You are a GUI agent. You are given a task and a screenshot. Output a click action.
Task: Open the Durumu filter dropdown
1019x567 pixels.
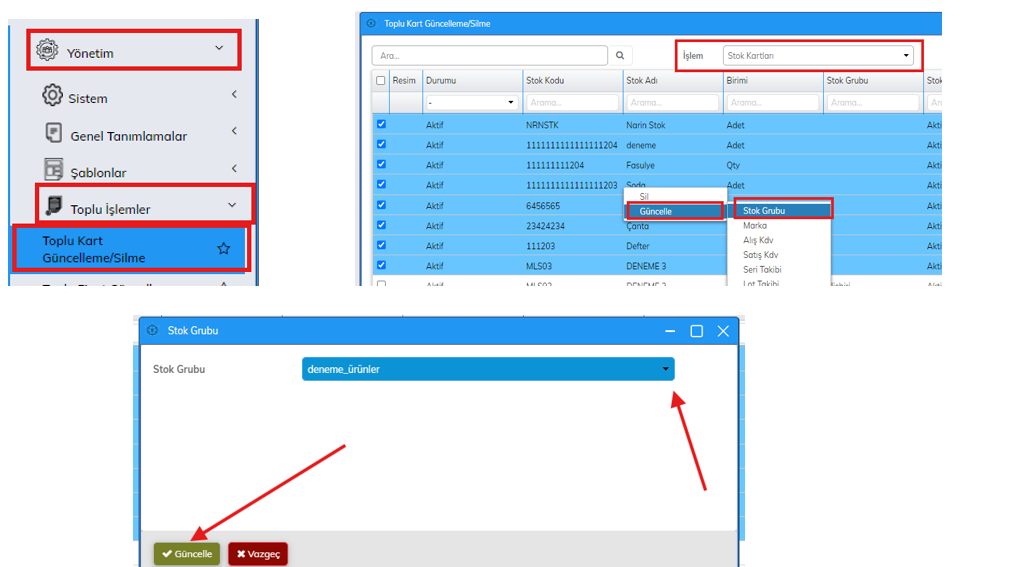(x=470, y=102)
